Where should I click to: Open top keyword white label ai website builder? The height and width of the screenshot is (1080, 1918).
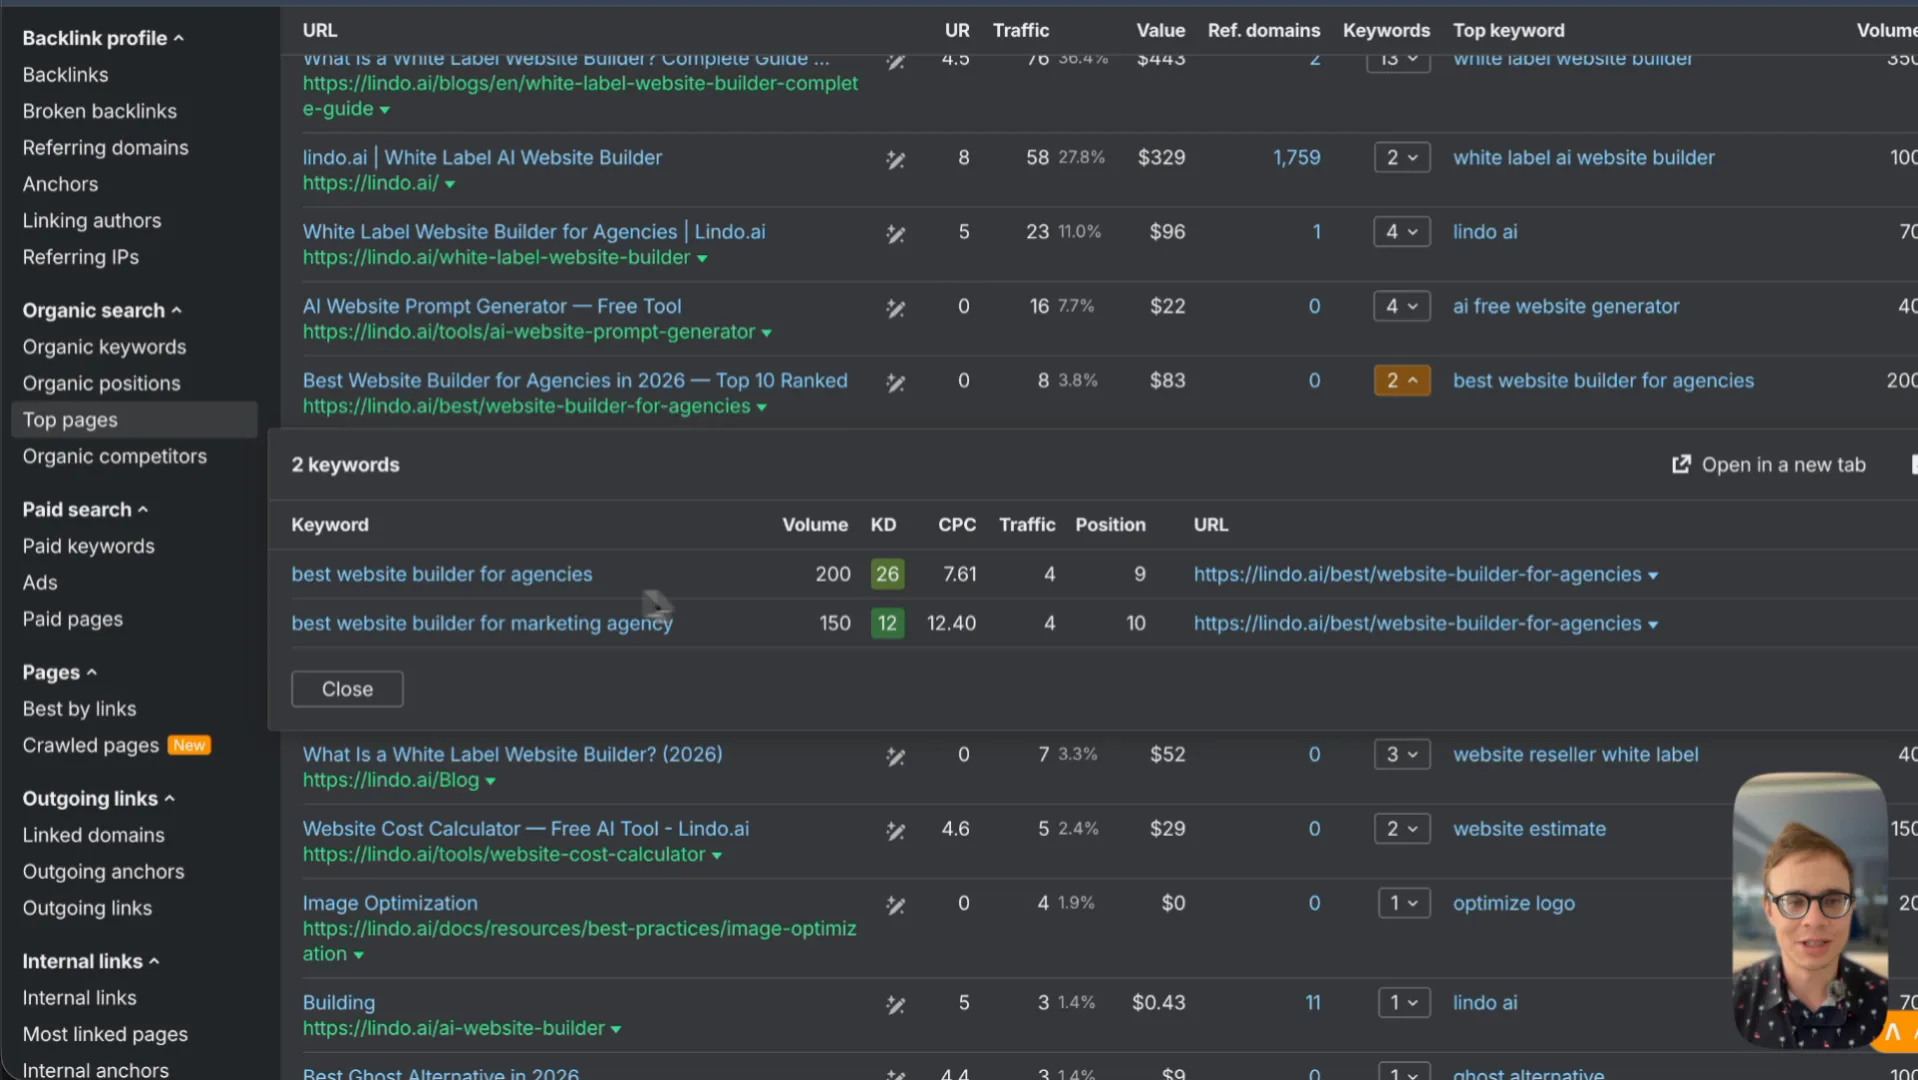(1583, 157)
